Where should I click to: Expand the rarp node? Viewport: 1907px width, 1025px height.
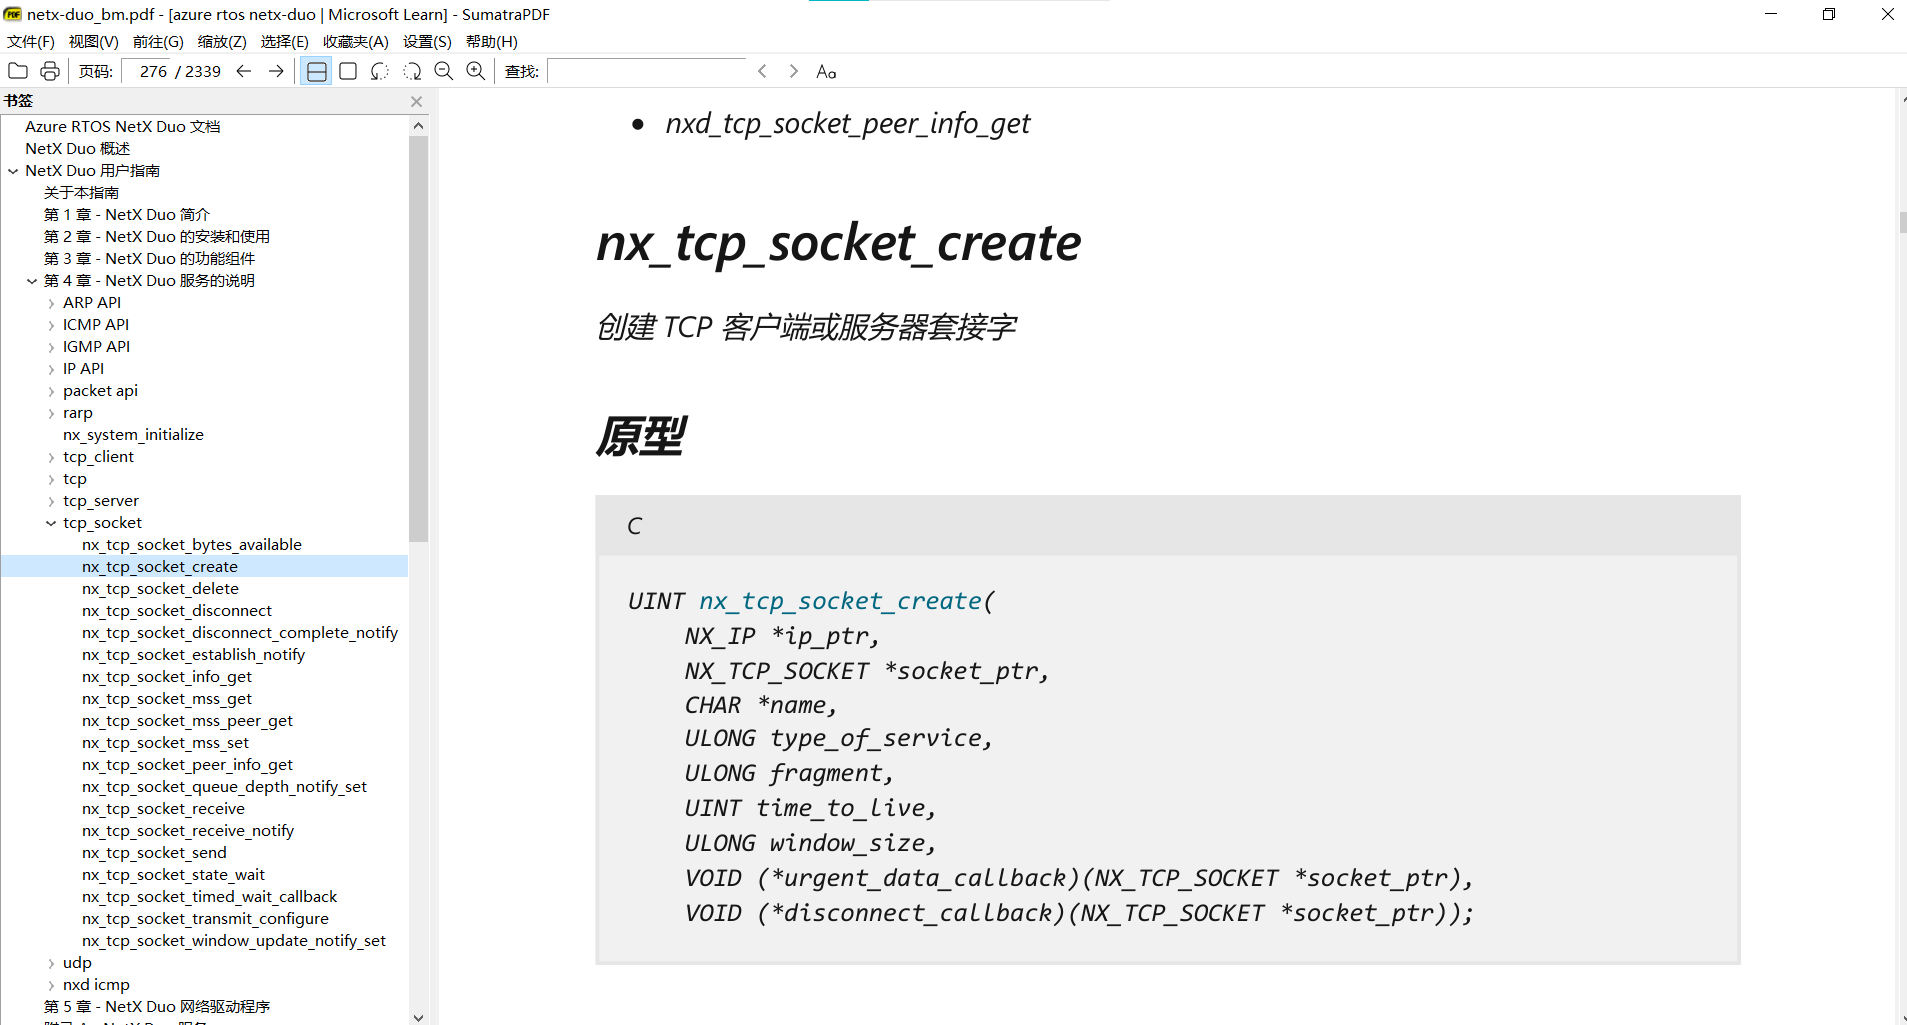point(51,413)
